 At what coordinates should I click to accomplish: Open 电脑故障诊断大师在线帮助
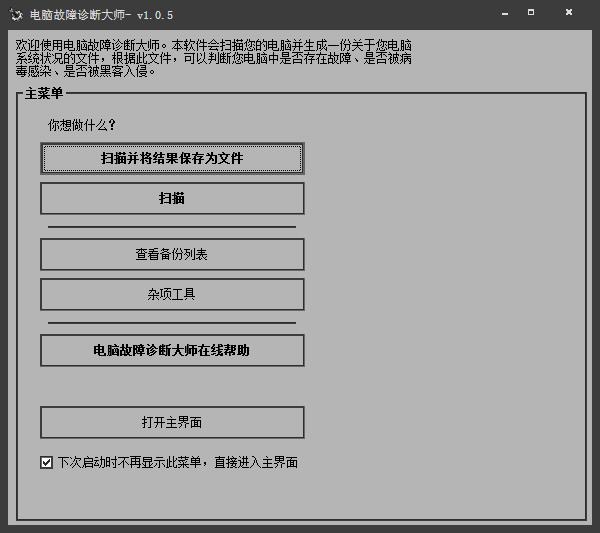[172, 350]
